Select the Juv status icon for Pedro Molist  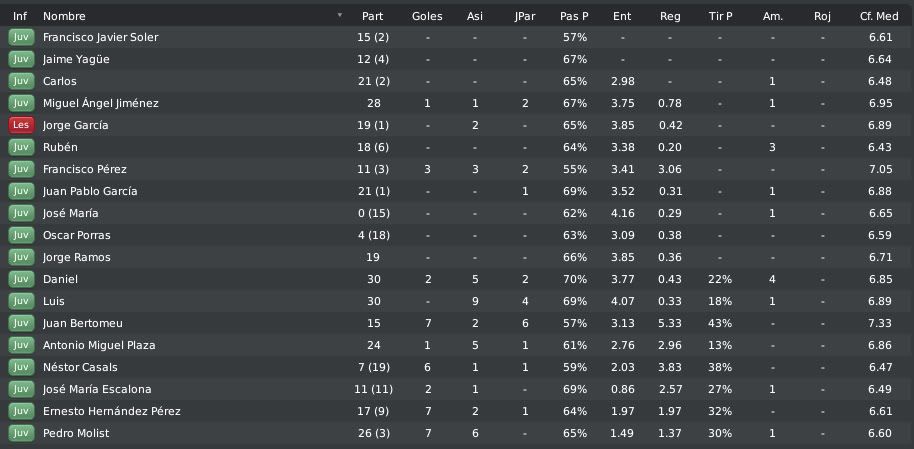21,433
